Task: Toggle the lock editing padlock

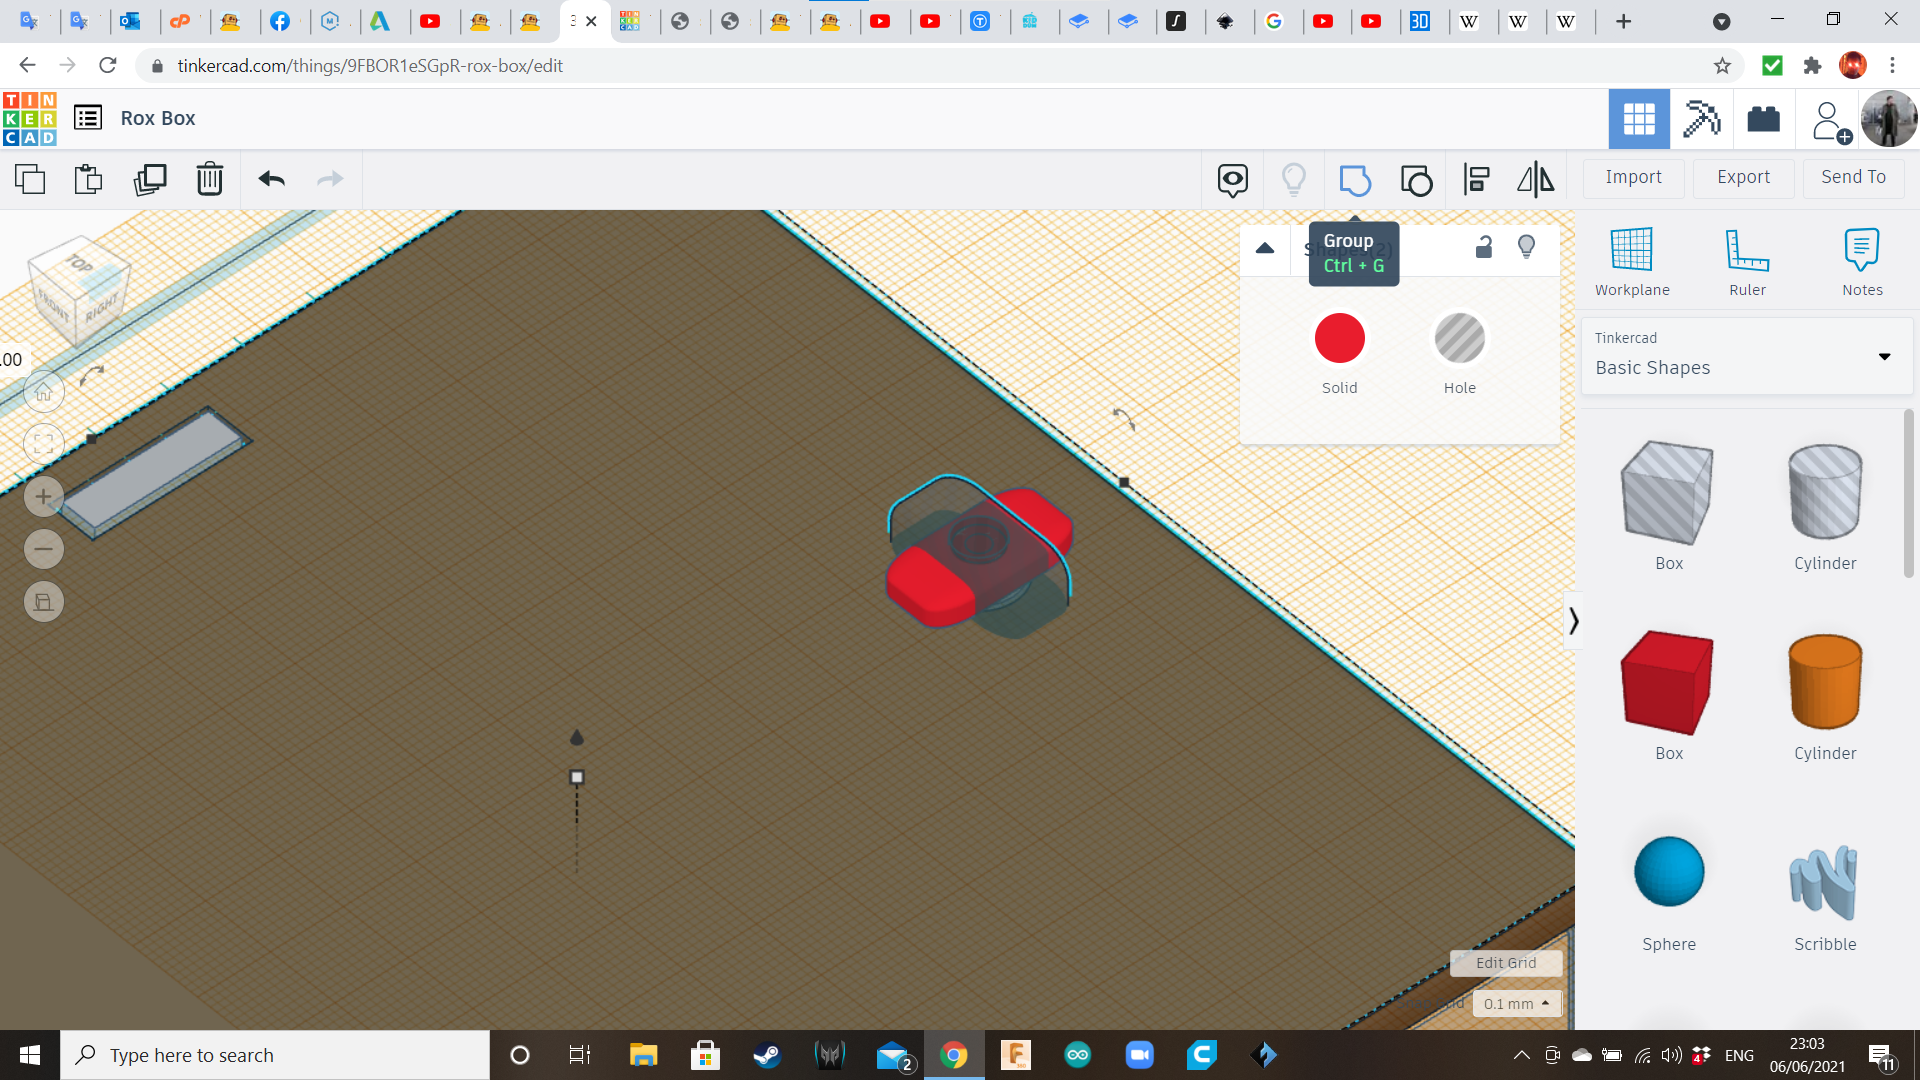Action: tap(1484, 247)
